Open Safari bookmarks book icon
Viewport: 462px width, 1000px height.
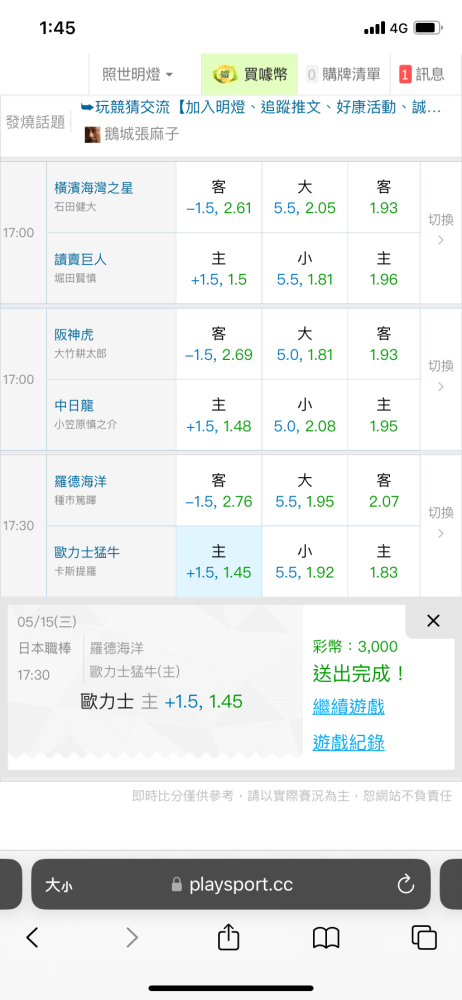[326, 938]
